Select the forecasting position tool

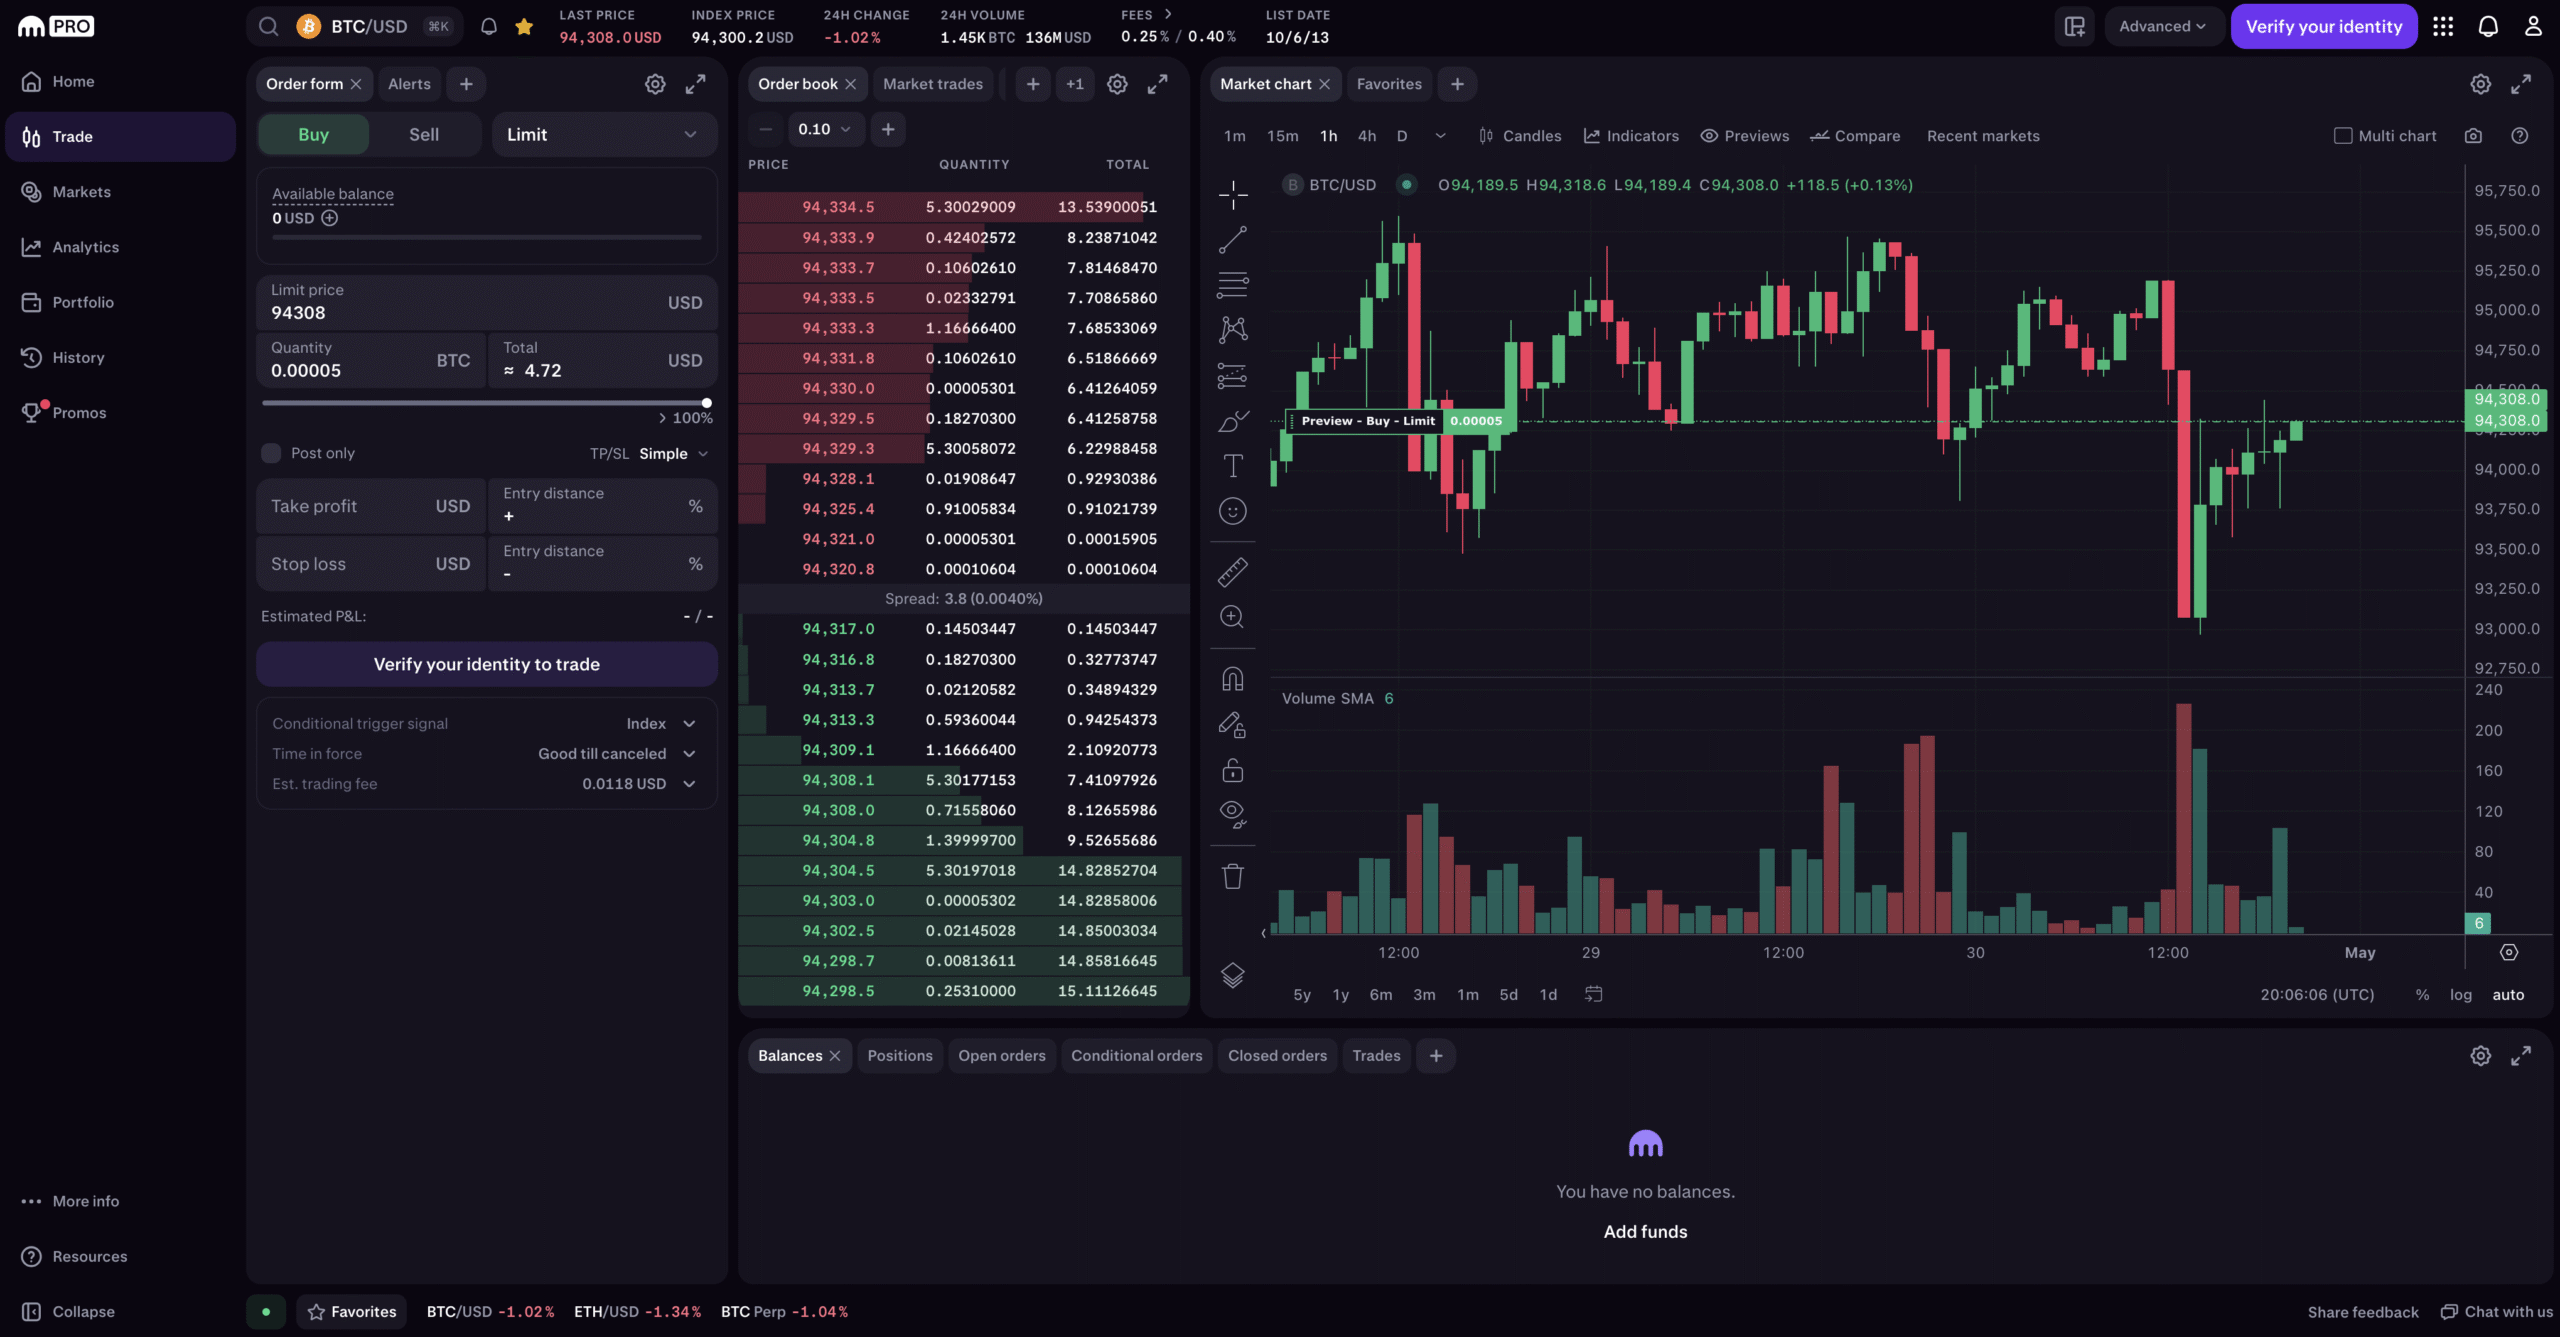pos(1233,376)
